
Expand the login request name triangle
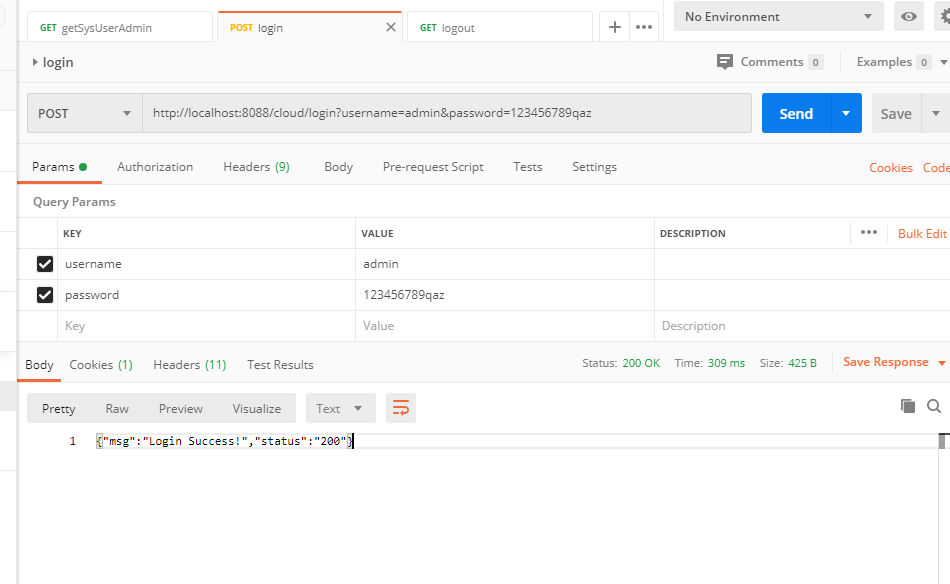coord(35,62)
